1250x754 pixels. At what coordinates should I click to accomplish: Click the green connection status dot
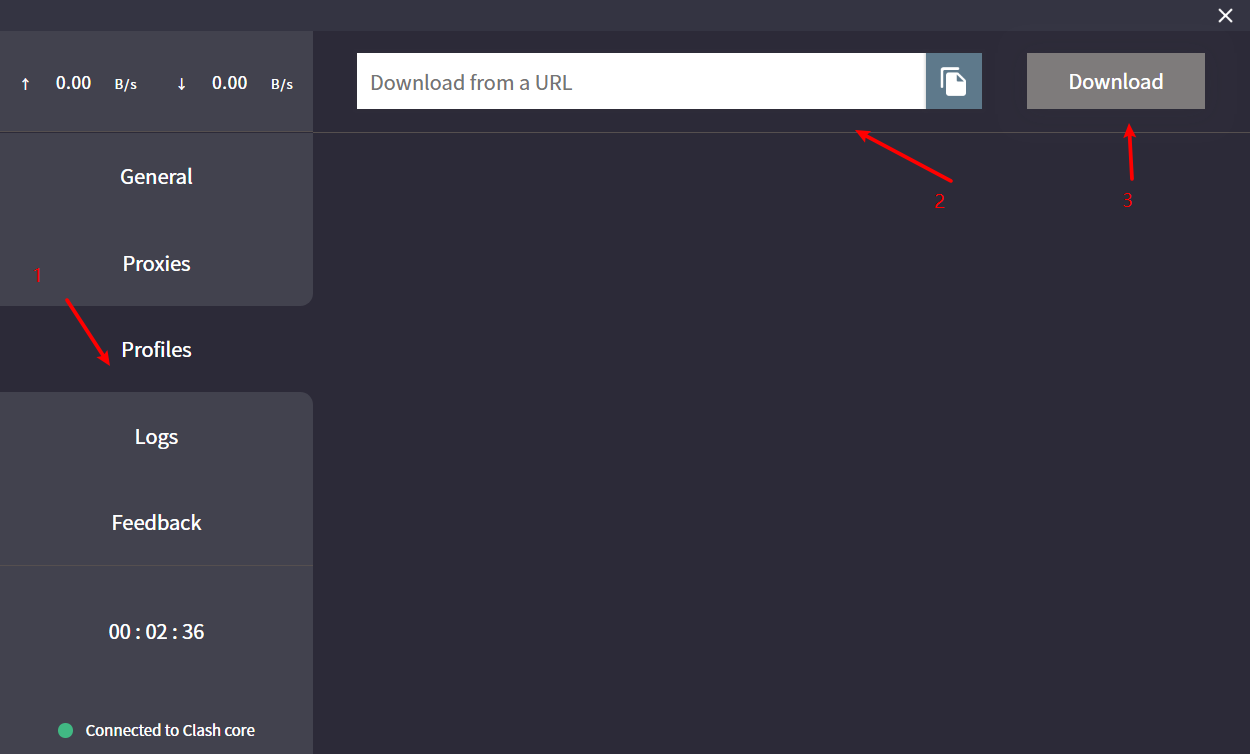point(66,731)
